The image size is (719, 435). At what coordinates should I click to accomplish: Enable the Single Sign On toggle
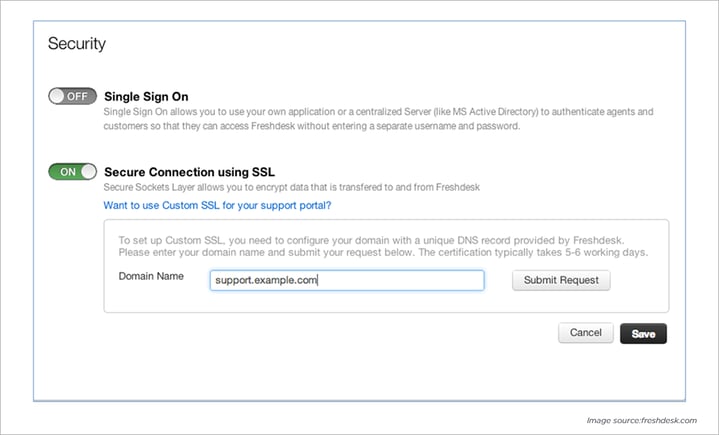pyautogui.click(x=72, y=96)
